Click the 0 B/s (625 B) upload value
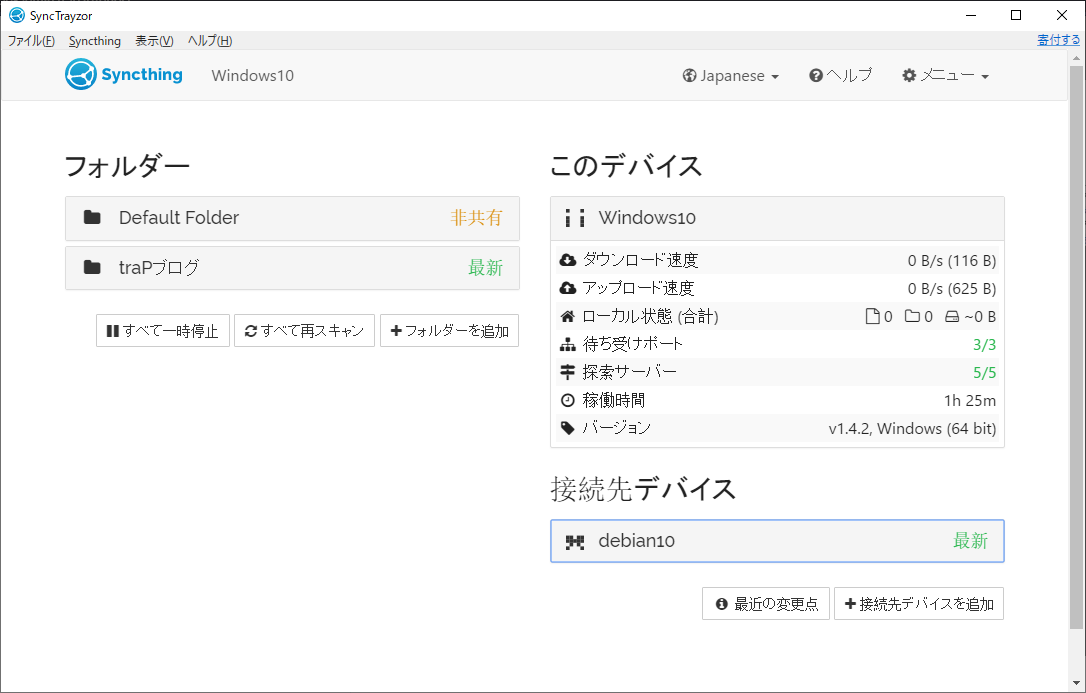The height and width of the screenshot is (693, 1086). [x=952, y=289]
